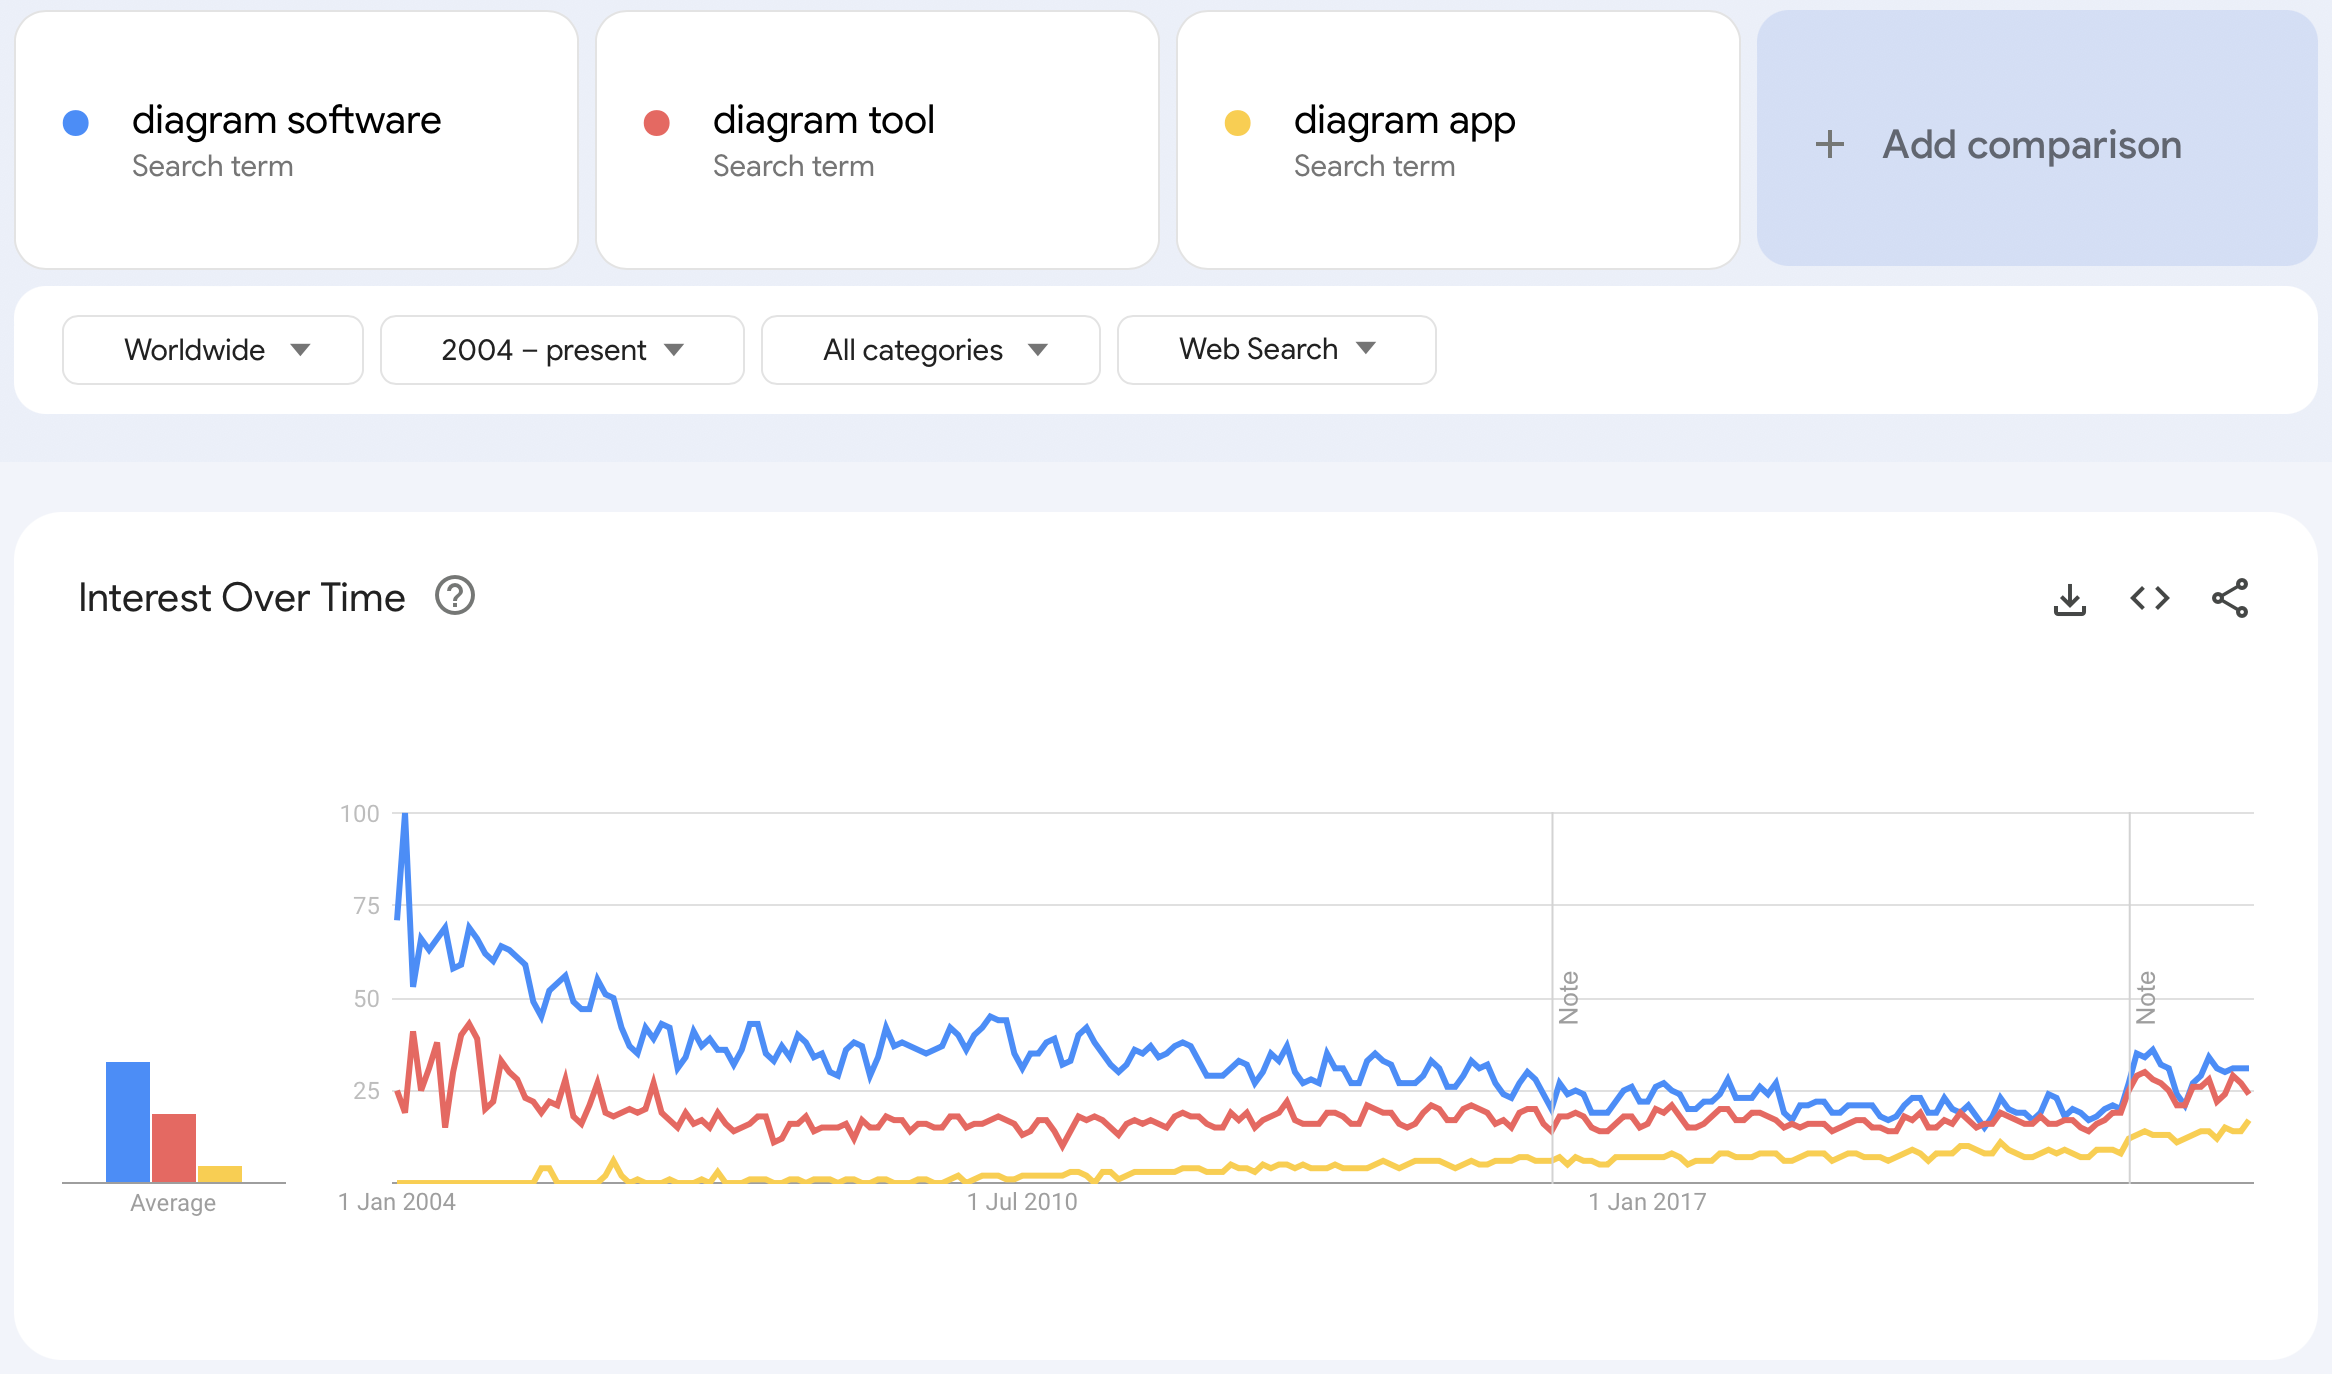Image resolution: width=2332 pixels, height=1374 pixels.
Task: Click the blue dot beside diagram software
Action: 75,120
